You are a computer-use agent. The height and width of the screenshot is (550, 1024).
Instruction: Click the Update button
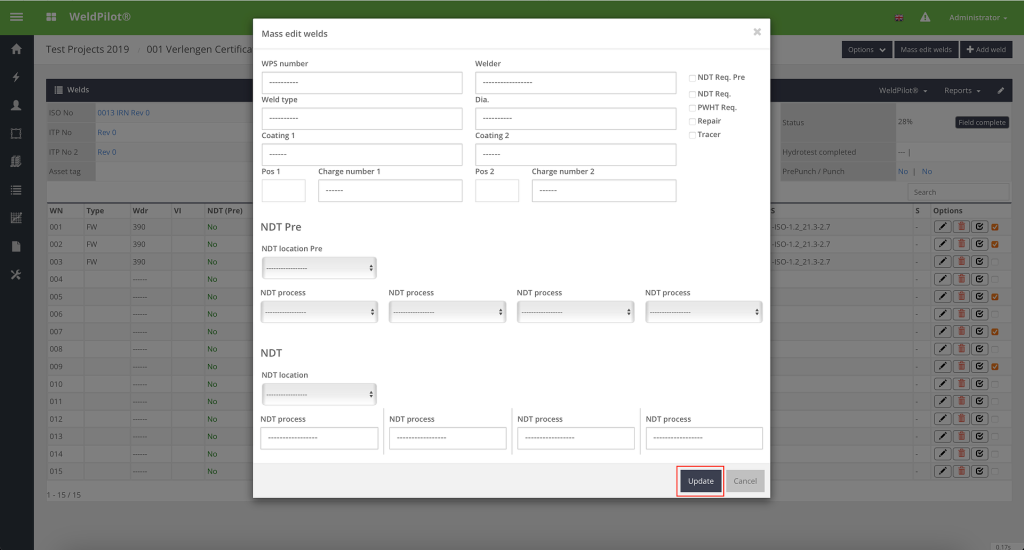click(700, 481)
